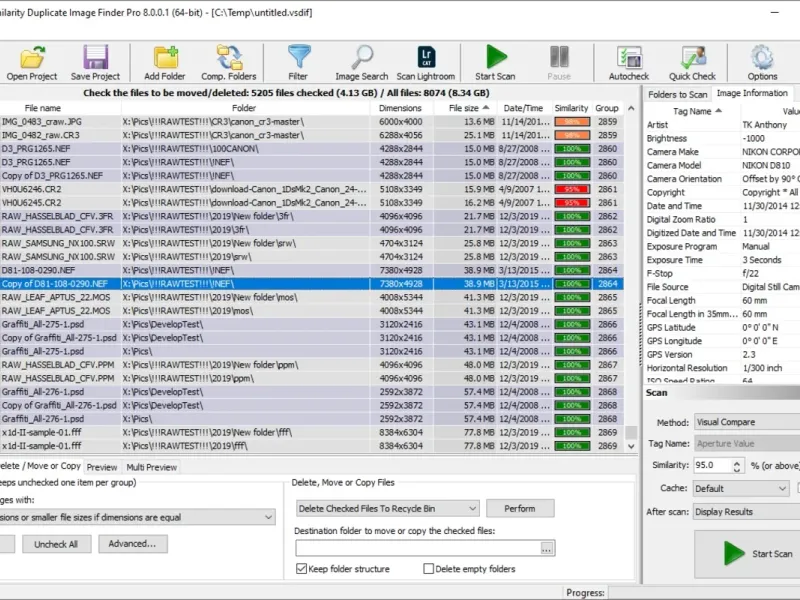Click the Perform button
The height and width of the screenshot is (600, 800).
(x=520, y=508)
